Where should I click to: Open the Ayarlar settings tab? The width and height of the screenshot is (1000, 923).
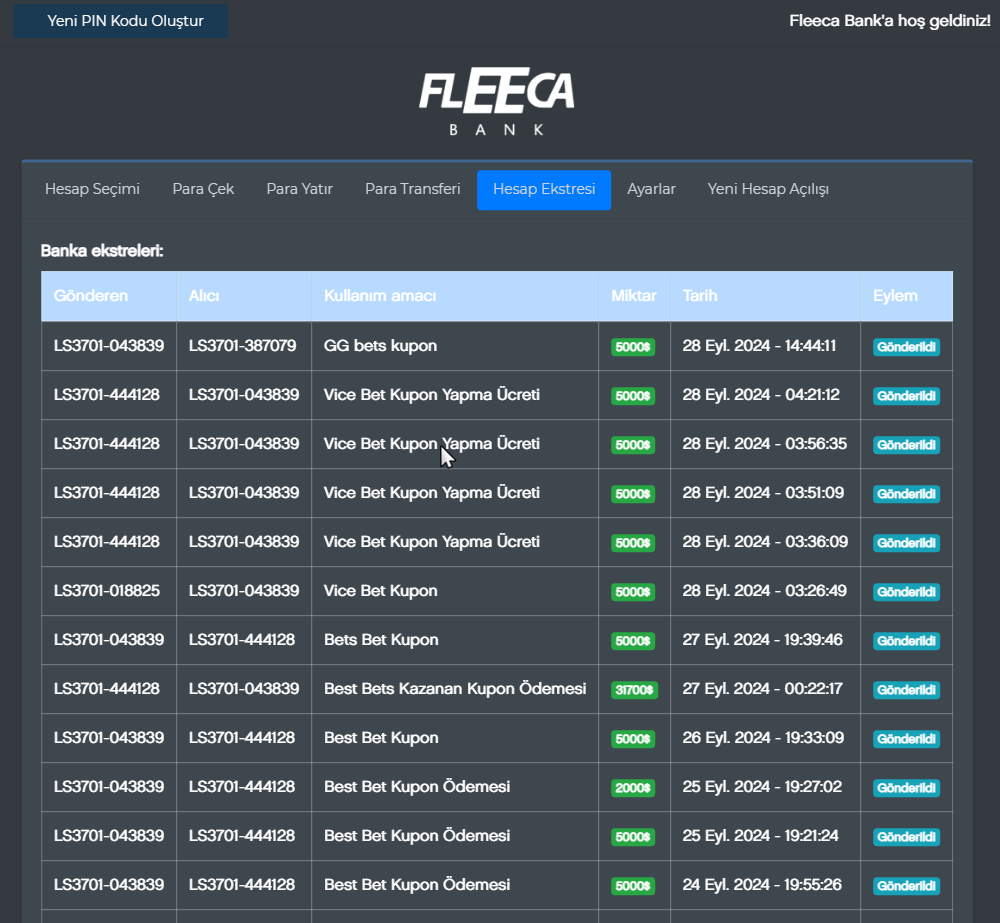(x=651, y=189)
